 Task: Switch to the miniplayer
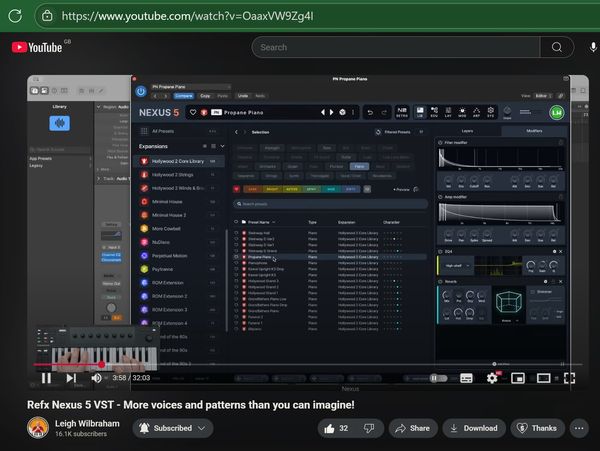pos(518,378)
